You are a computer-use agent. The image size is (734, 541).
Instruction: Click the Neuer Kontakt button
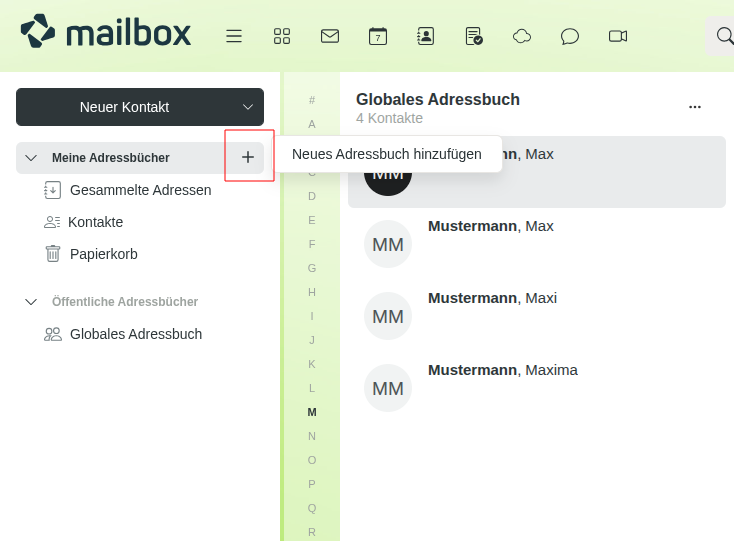tap(124, 107)
